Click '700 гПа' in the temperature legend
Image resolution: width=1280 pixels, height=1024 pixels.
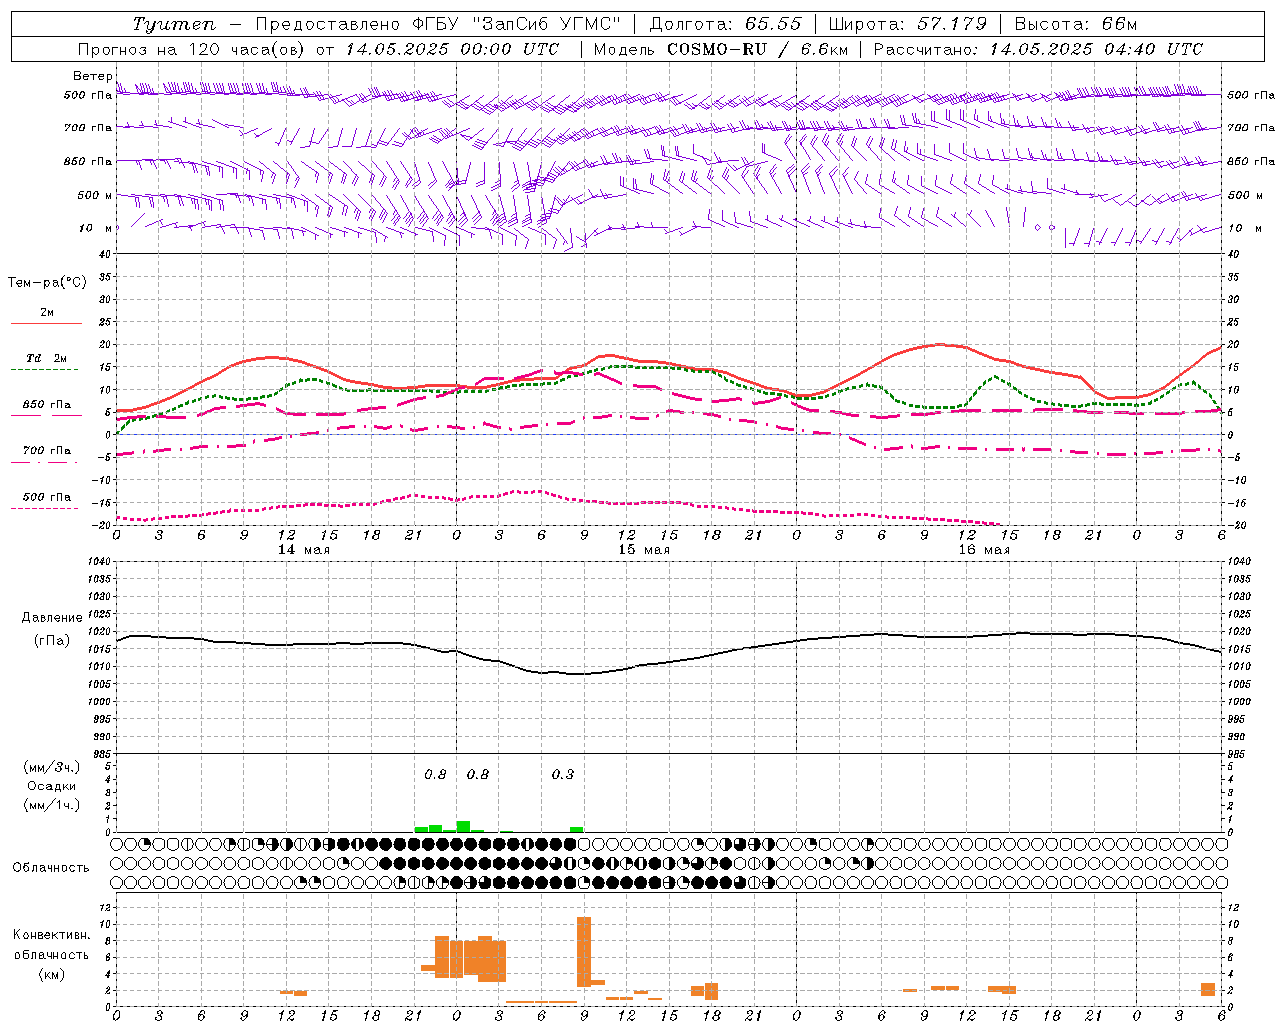click(46, 450)
